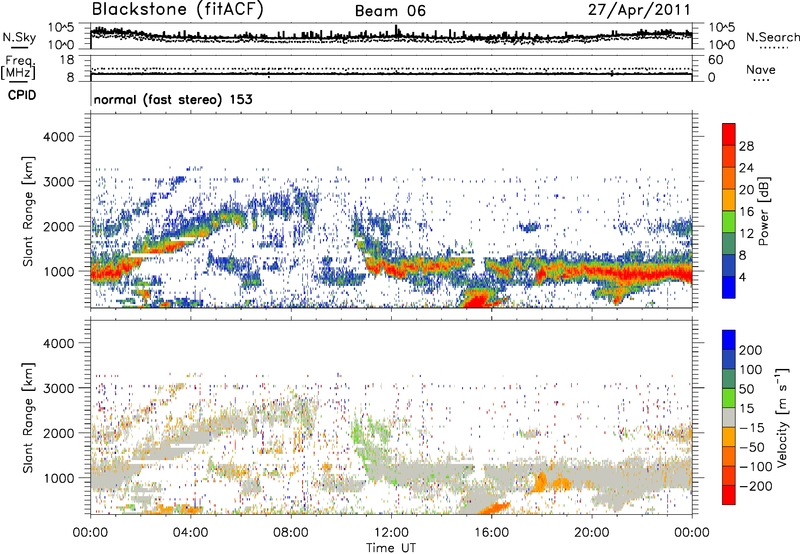800x554 pixels.
Task: Select the 'N.Sky' legend label
Action: coord(19,37)
